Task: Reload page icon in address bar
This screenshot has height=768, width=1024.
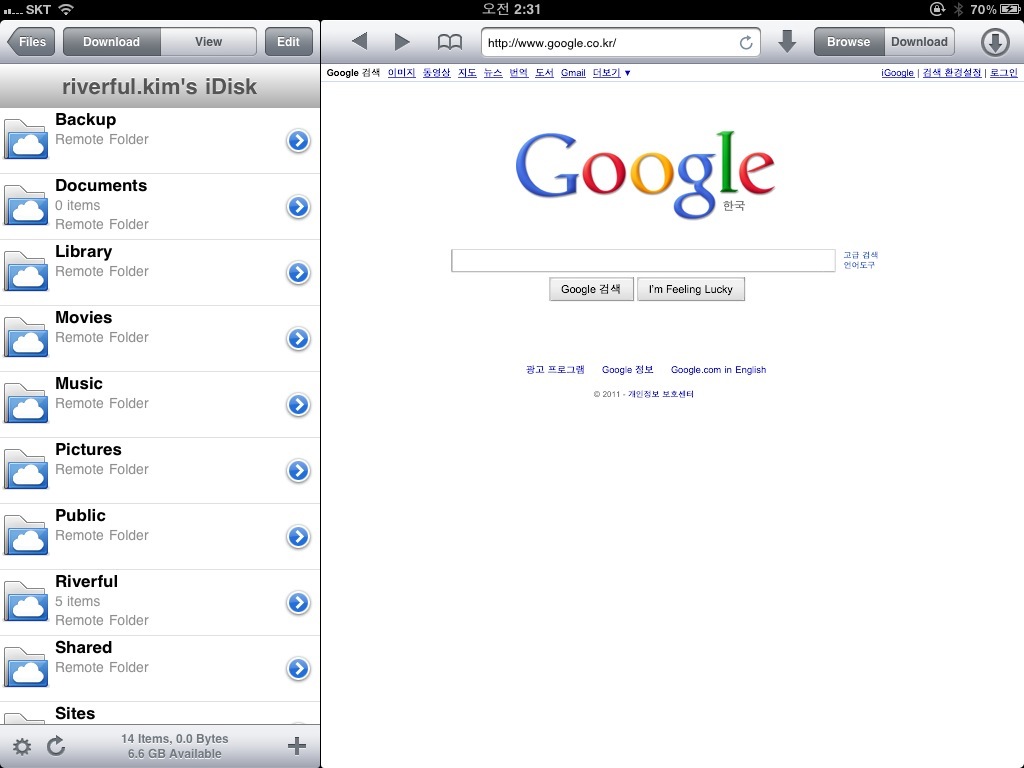Action: point(746,43)
